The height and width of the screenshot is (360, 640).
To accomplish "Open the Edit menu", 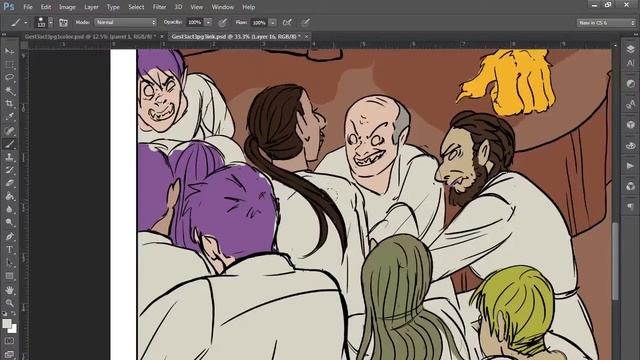I will [x=46, y=7].
